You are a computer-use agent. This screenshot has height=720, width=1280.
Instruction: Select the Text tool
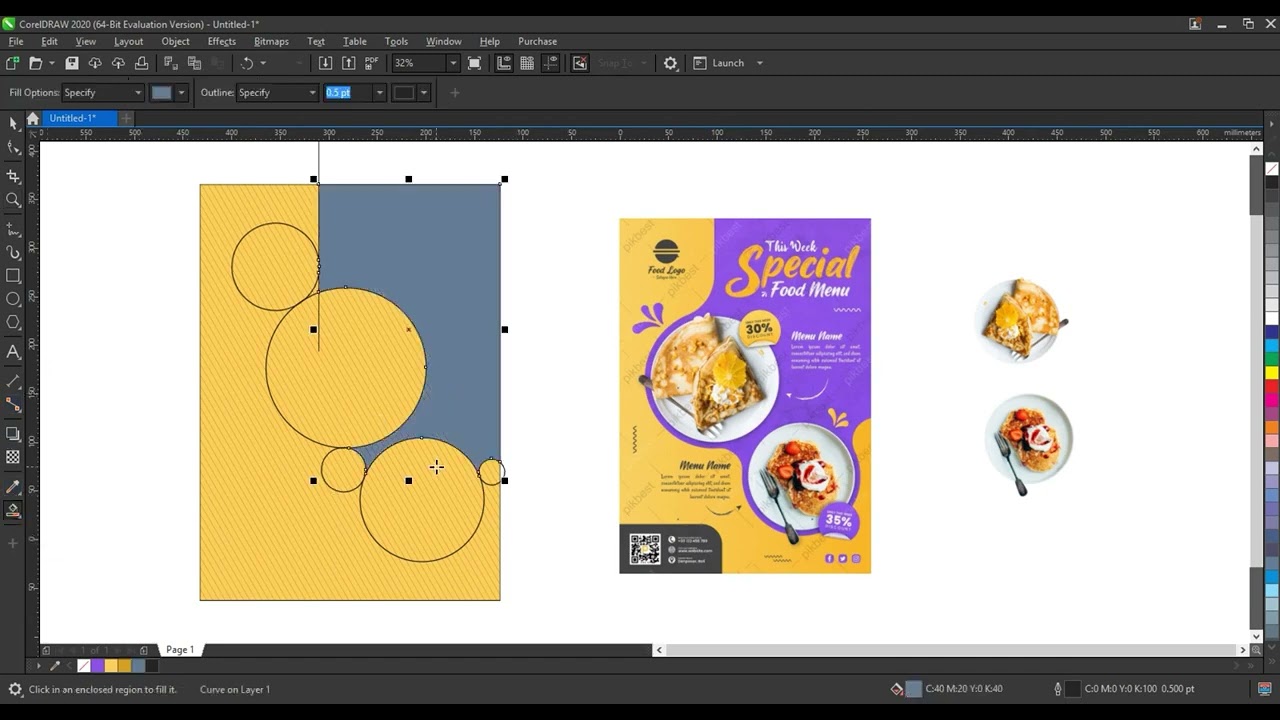13,352
